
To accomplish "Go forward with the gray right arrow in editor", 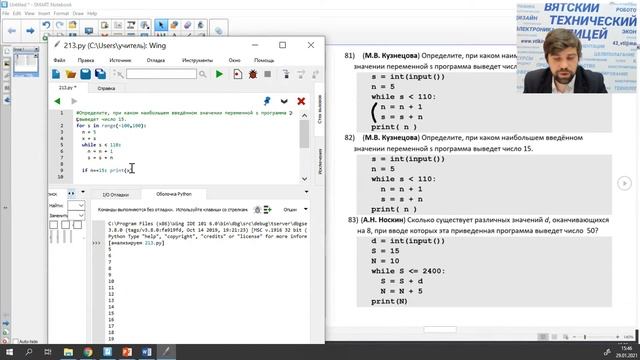I will (x=74, y=101).
